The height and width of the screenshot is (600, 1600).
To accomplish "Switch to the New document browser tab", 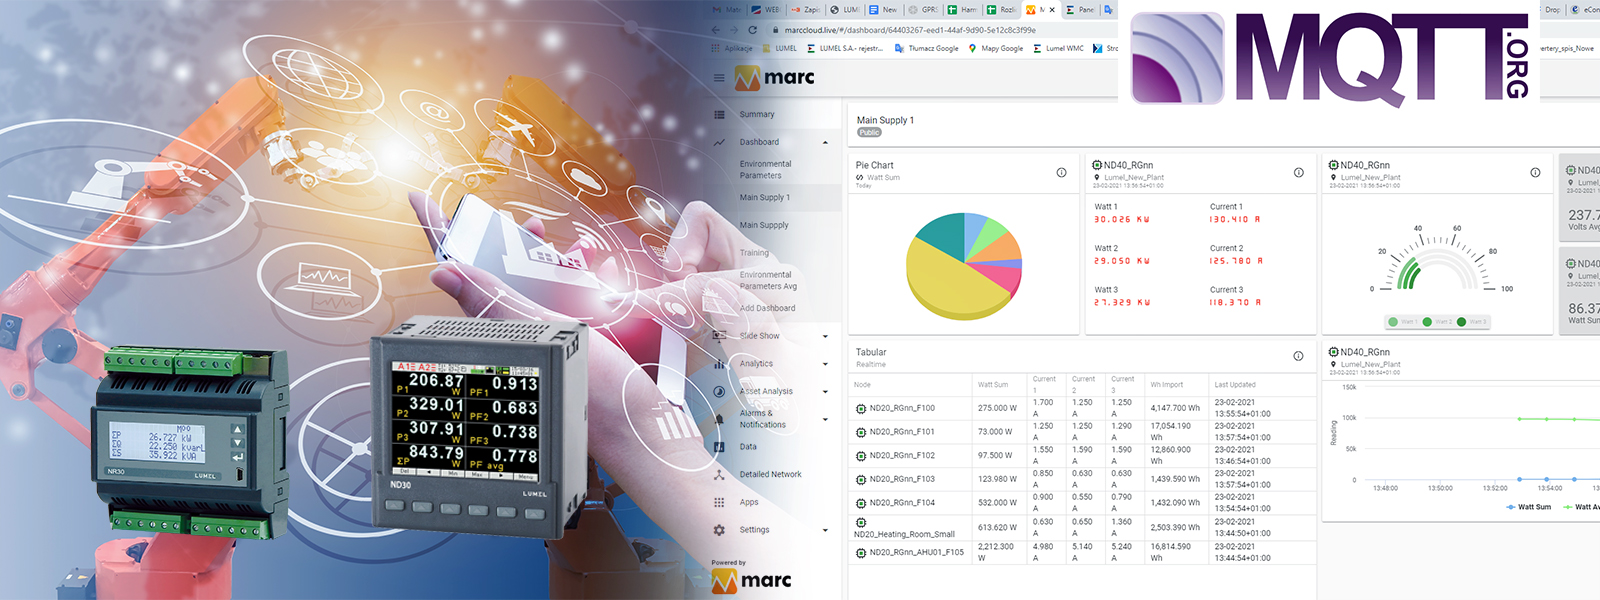I will tap(884, 9).
